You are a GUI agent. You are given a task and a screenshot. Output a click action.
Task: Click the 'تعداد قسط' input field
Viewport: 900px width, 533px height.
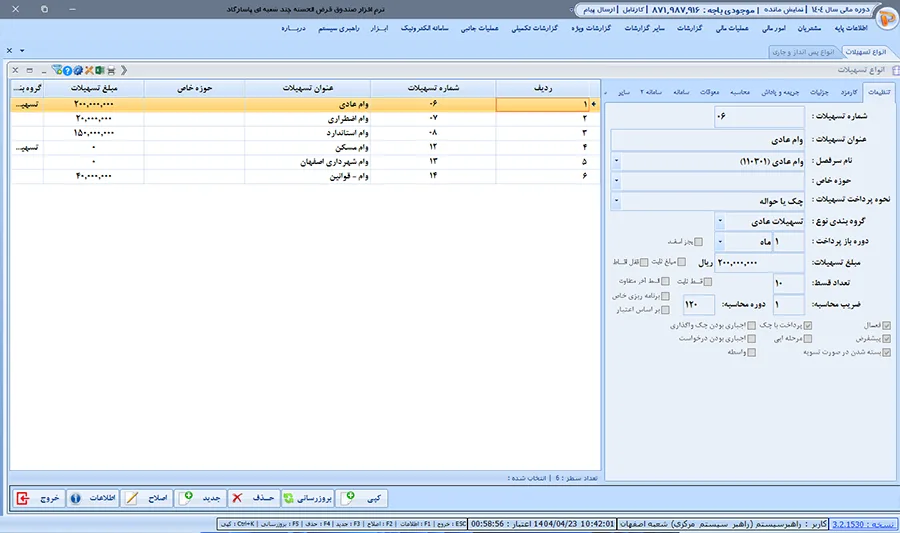(789, 283)
